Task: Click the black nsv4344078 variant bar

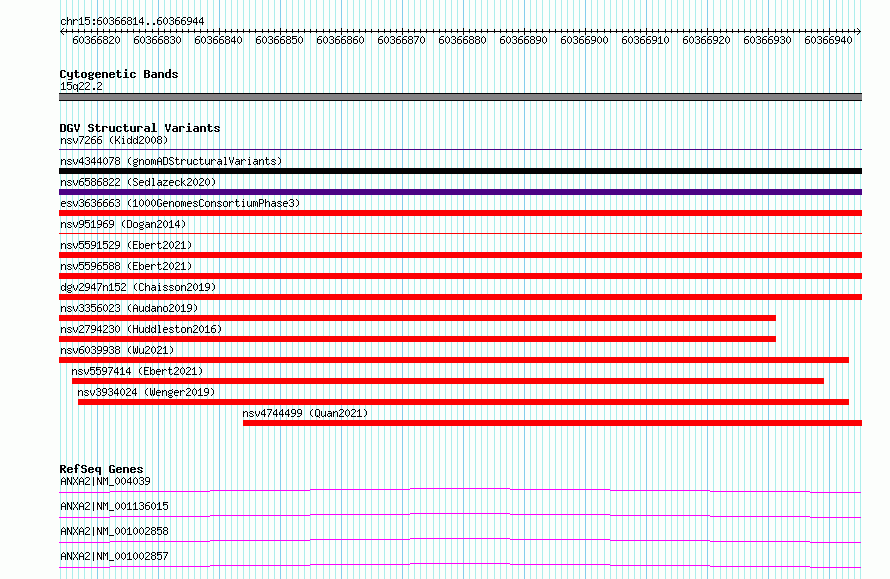Action: [460, 171]
